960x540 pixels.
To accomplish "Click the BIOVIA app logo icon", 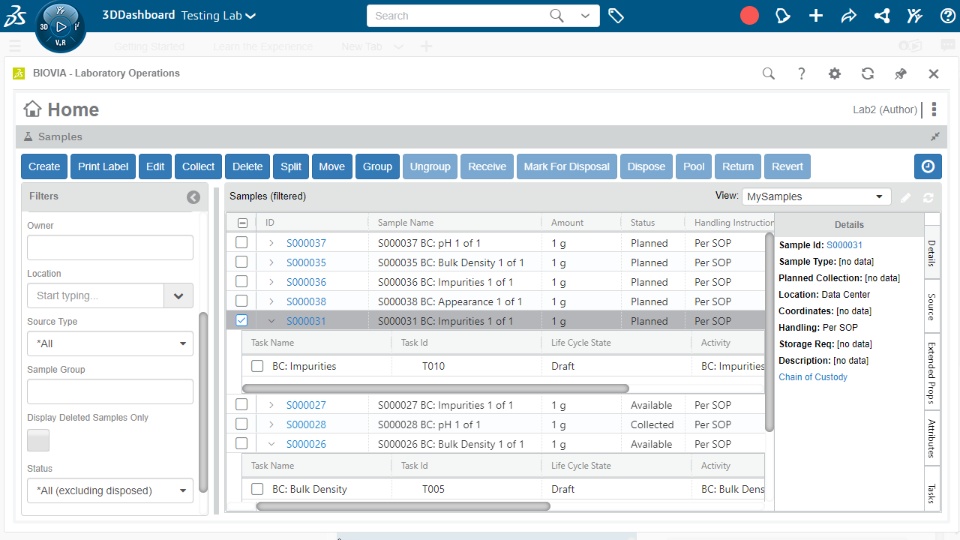I will pyautogui.click(x=19, y=73).
